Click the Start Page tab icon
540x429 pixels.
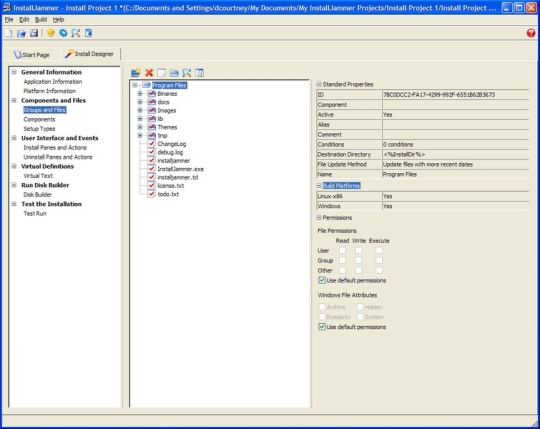click(18, 54)
